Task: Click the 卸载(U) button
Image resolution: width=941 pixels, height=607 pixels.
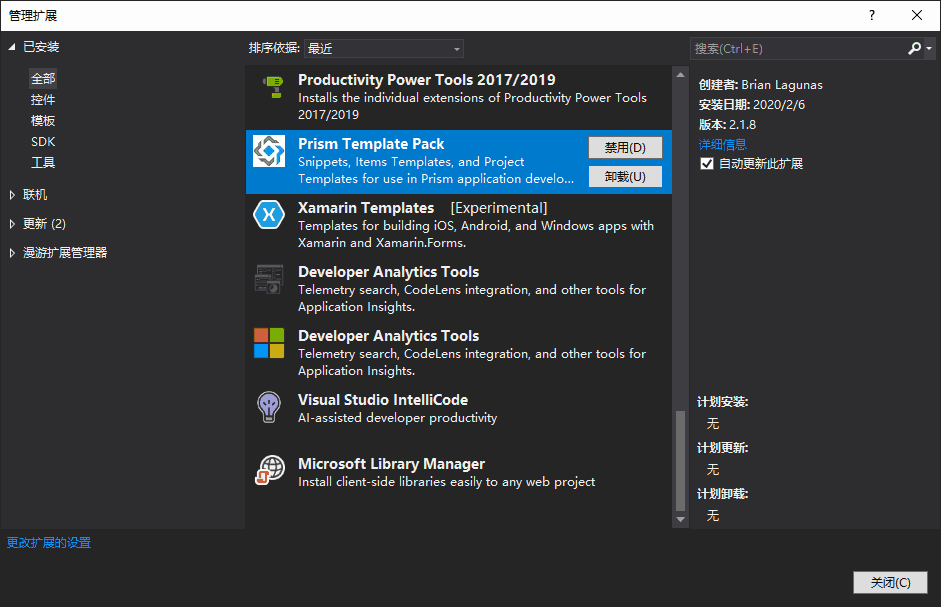Action: 625,177
